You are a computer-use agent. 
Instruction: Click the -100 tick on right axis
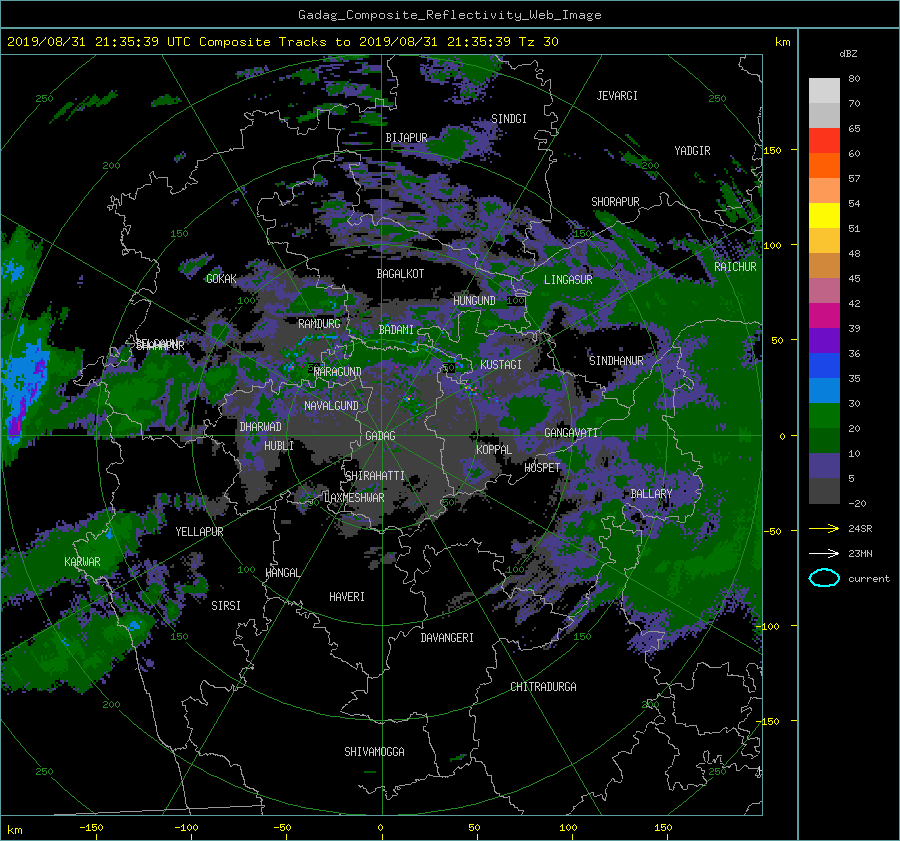point(769,626)
